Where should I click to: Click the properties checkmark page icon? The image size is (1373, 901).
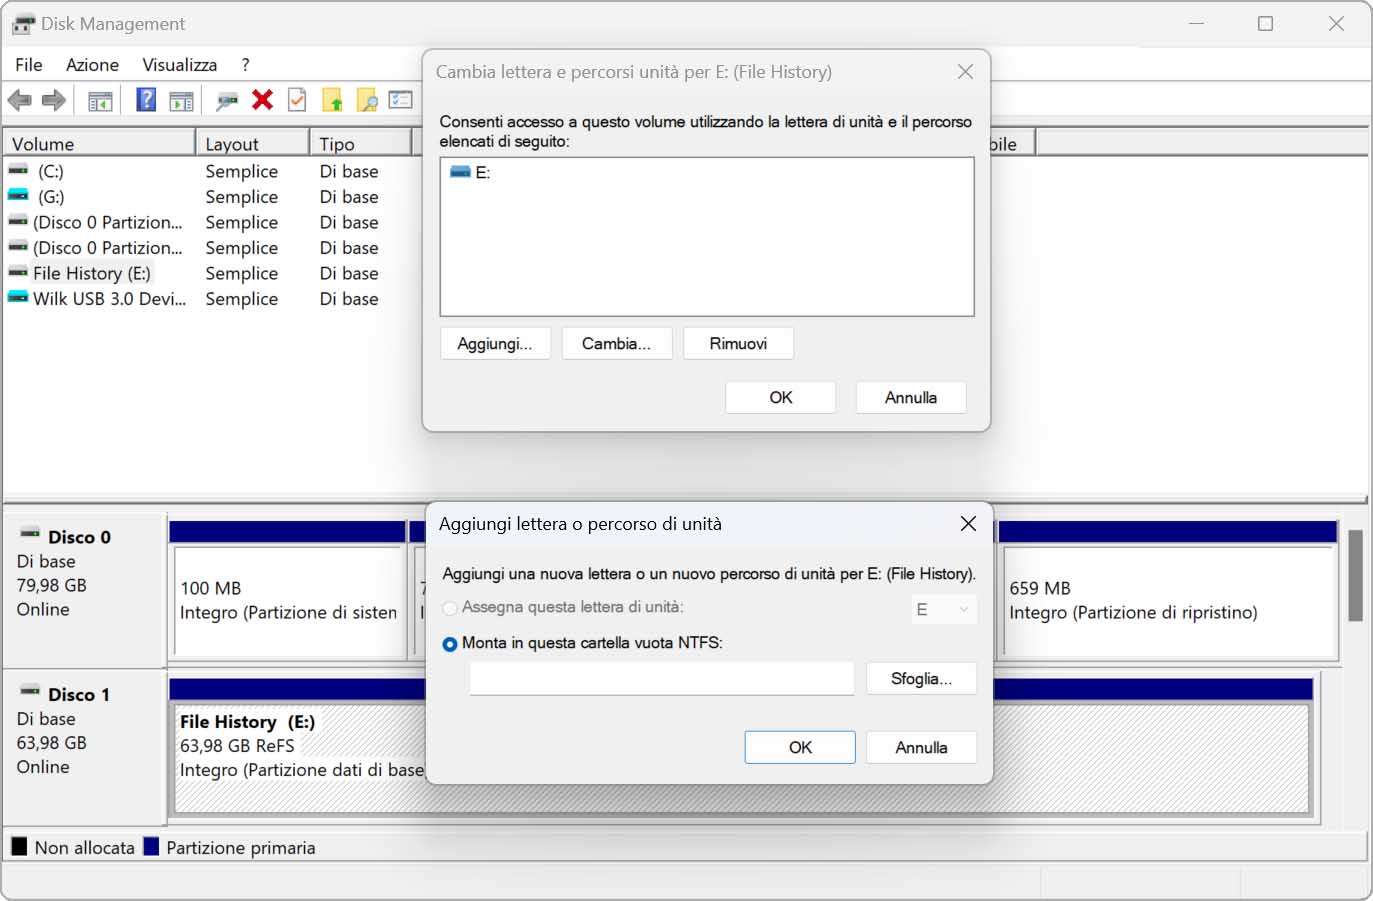[297, 100]
